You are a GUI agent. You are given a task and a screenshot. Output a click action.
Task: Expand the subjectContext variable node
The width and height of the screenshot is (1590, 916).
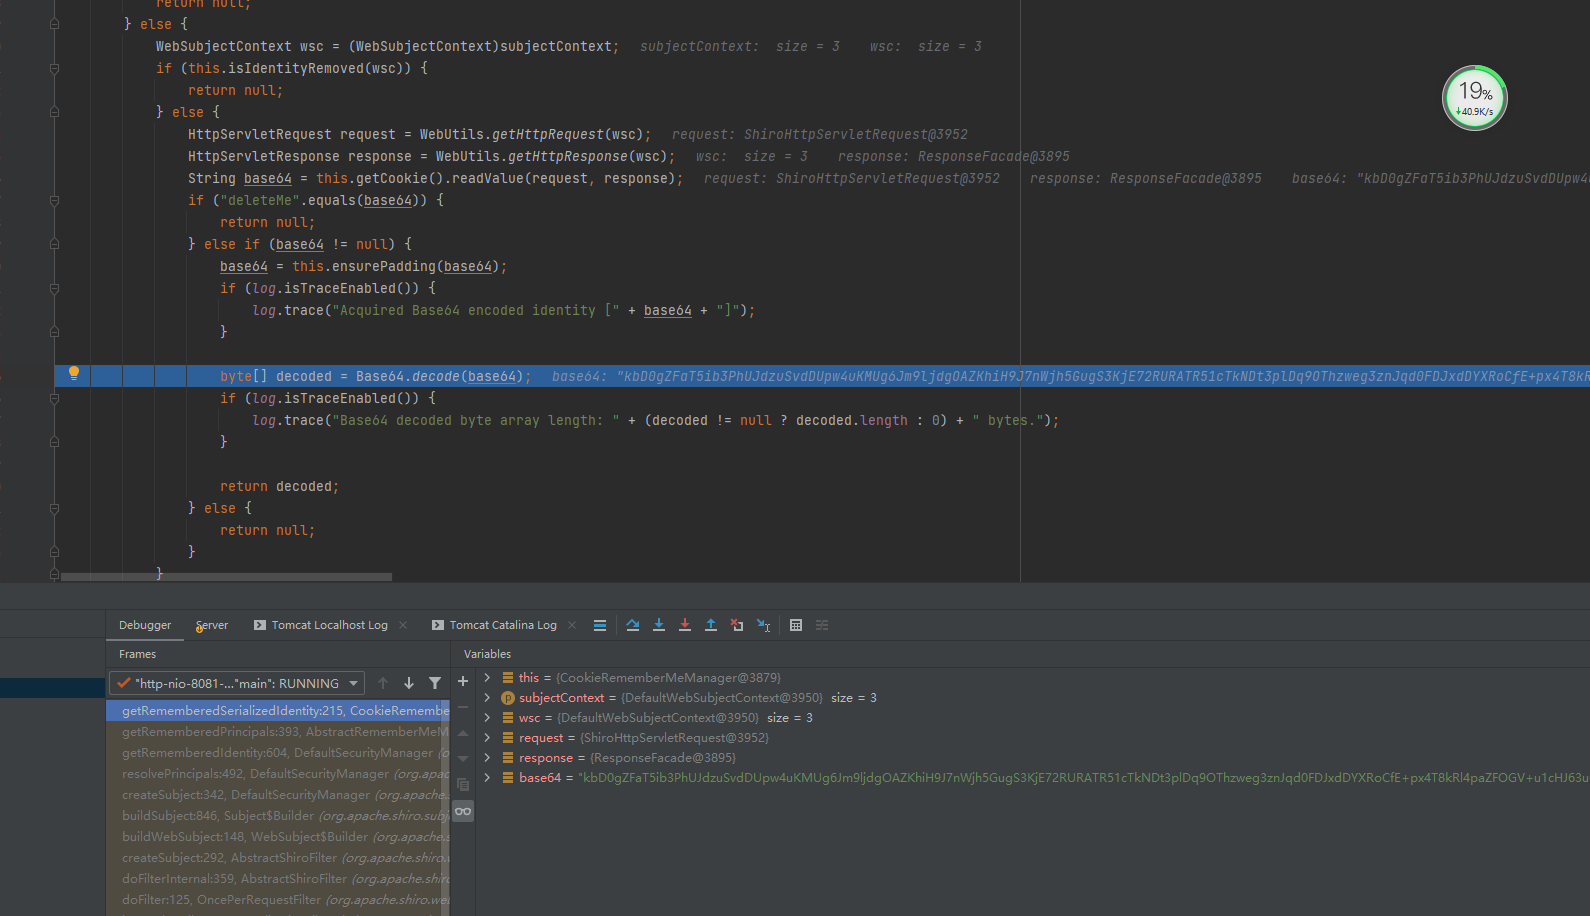pyautogui.click(x=487, y=698)
